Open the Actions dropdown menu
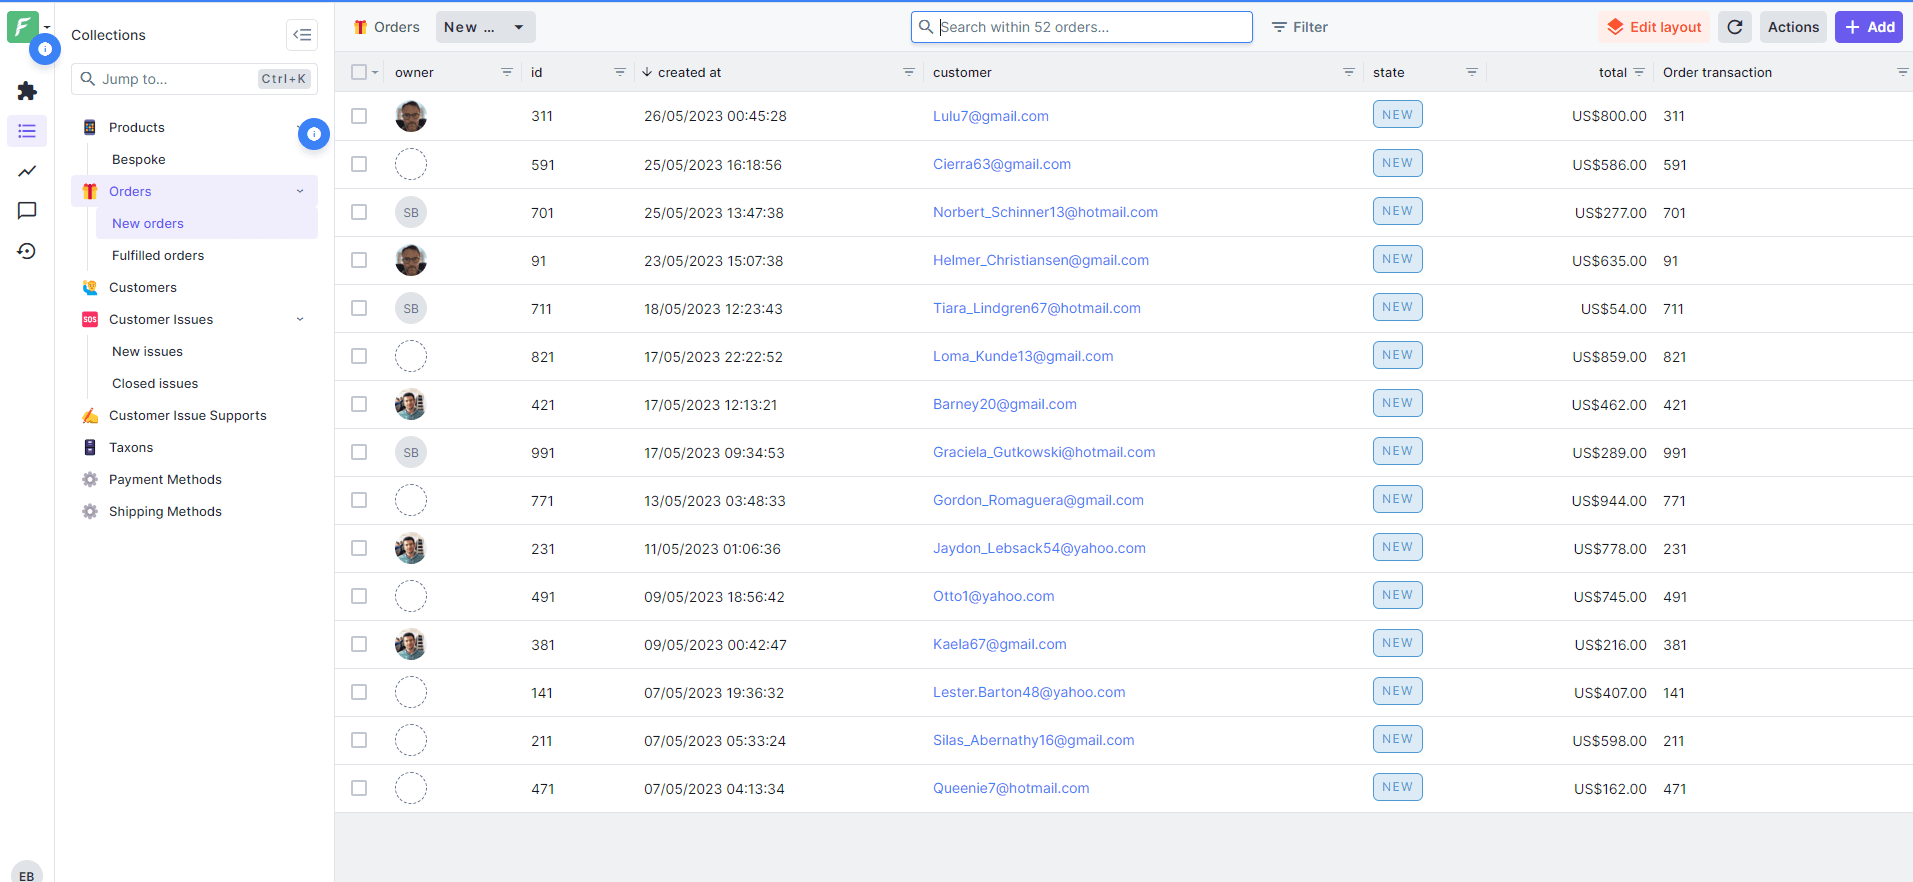 click(1793, 27)
